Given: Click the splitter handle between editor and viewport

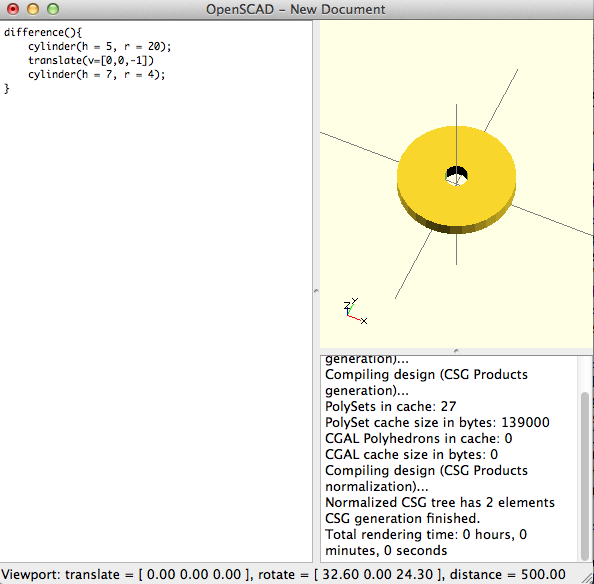Looking at the screenshot, I should [316, 291].
